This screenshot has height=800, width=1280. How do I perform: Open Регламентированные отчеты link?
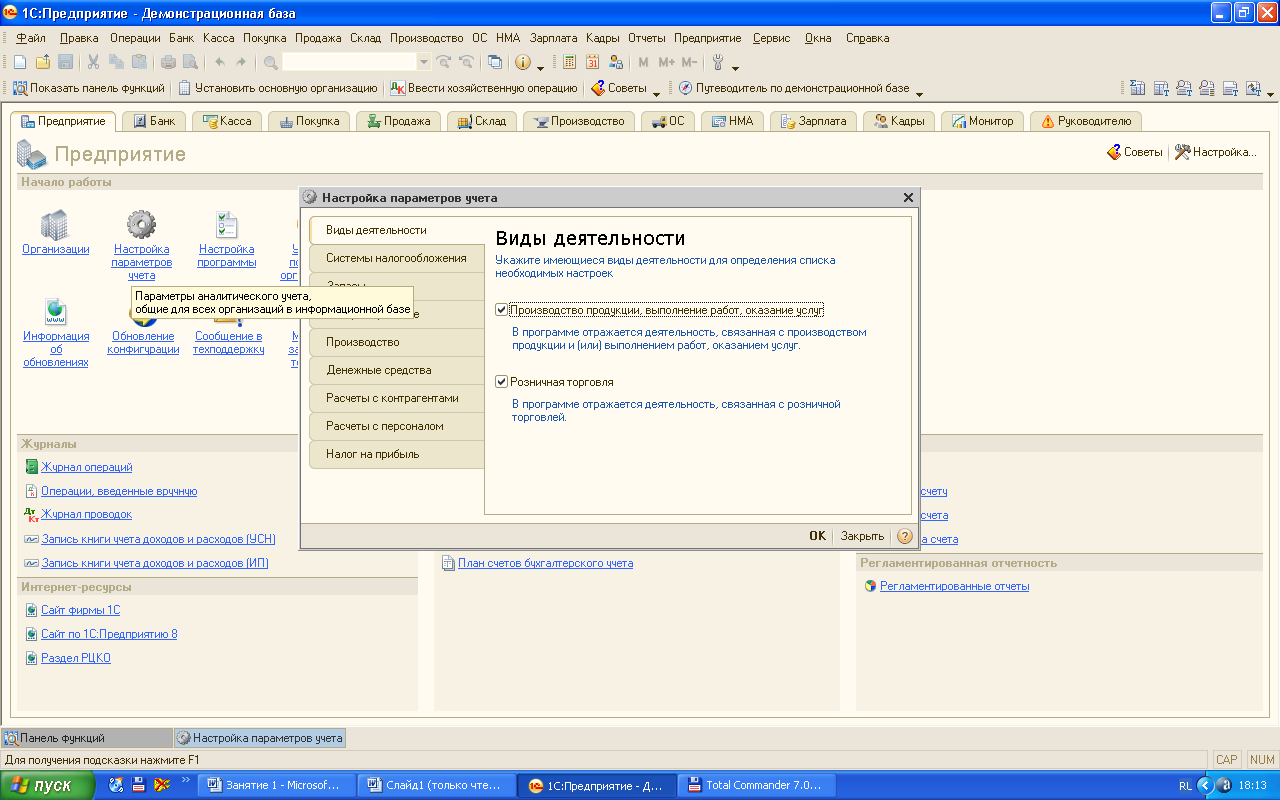tap(954, 586)
